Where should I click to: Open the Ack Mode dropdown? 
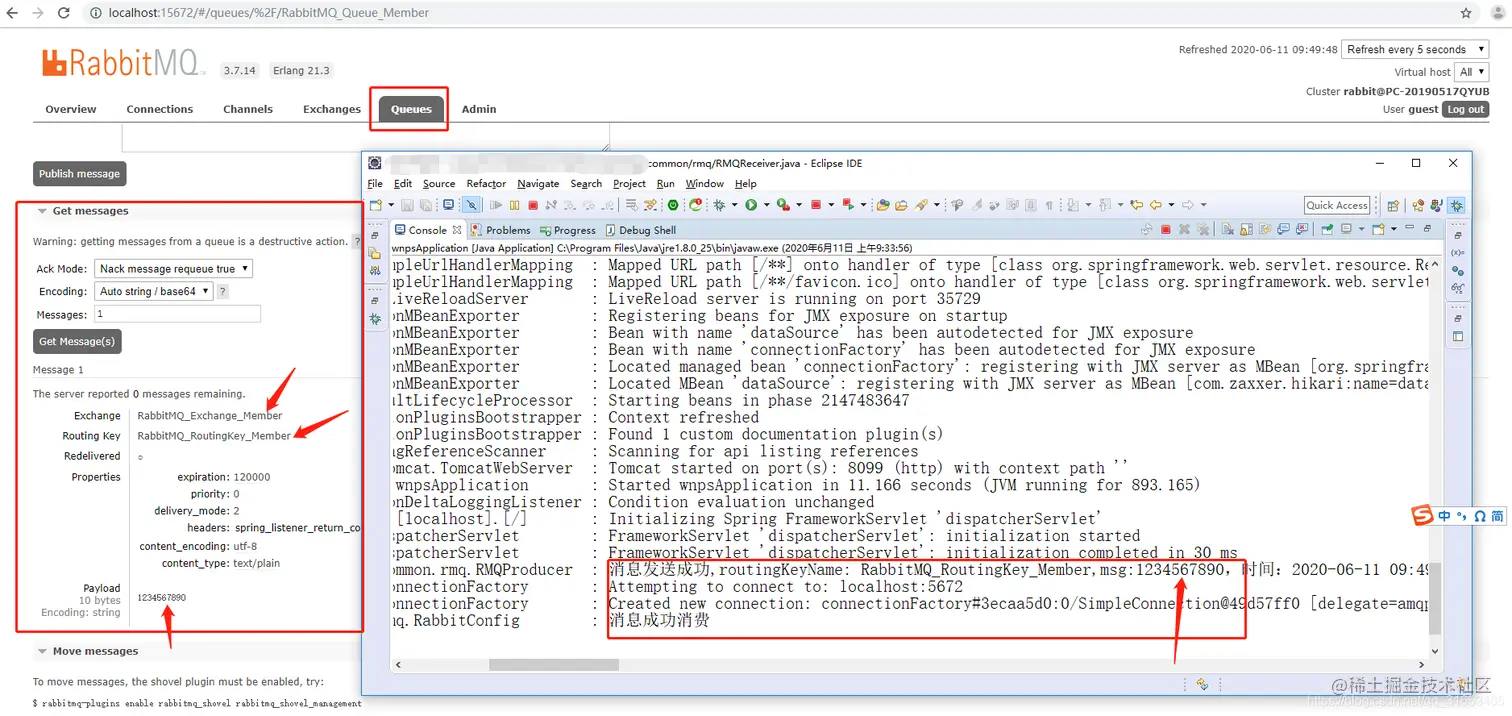tap(173, 269)
